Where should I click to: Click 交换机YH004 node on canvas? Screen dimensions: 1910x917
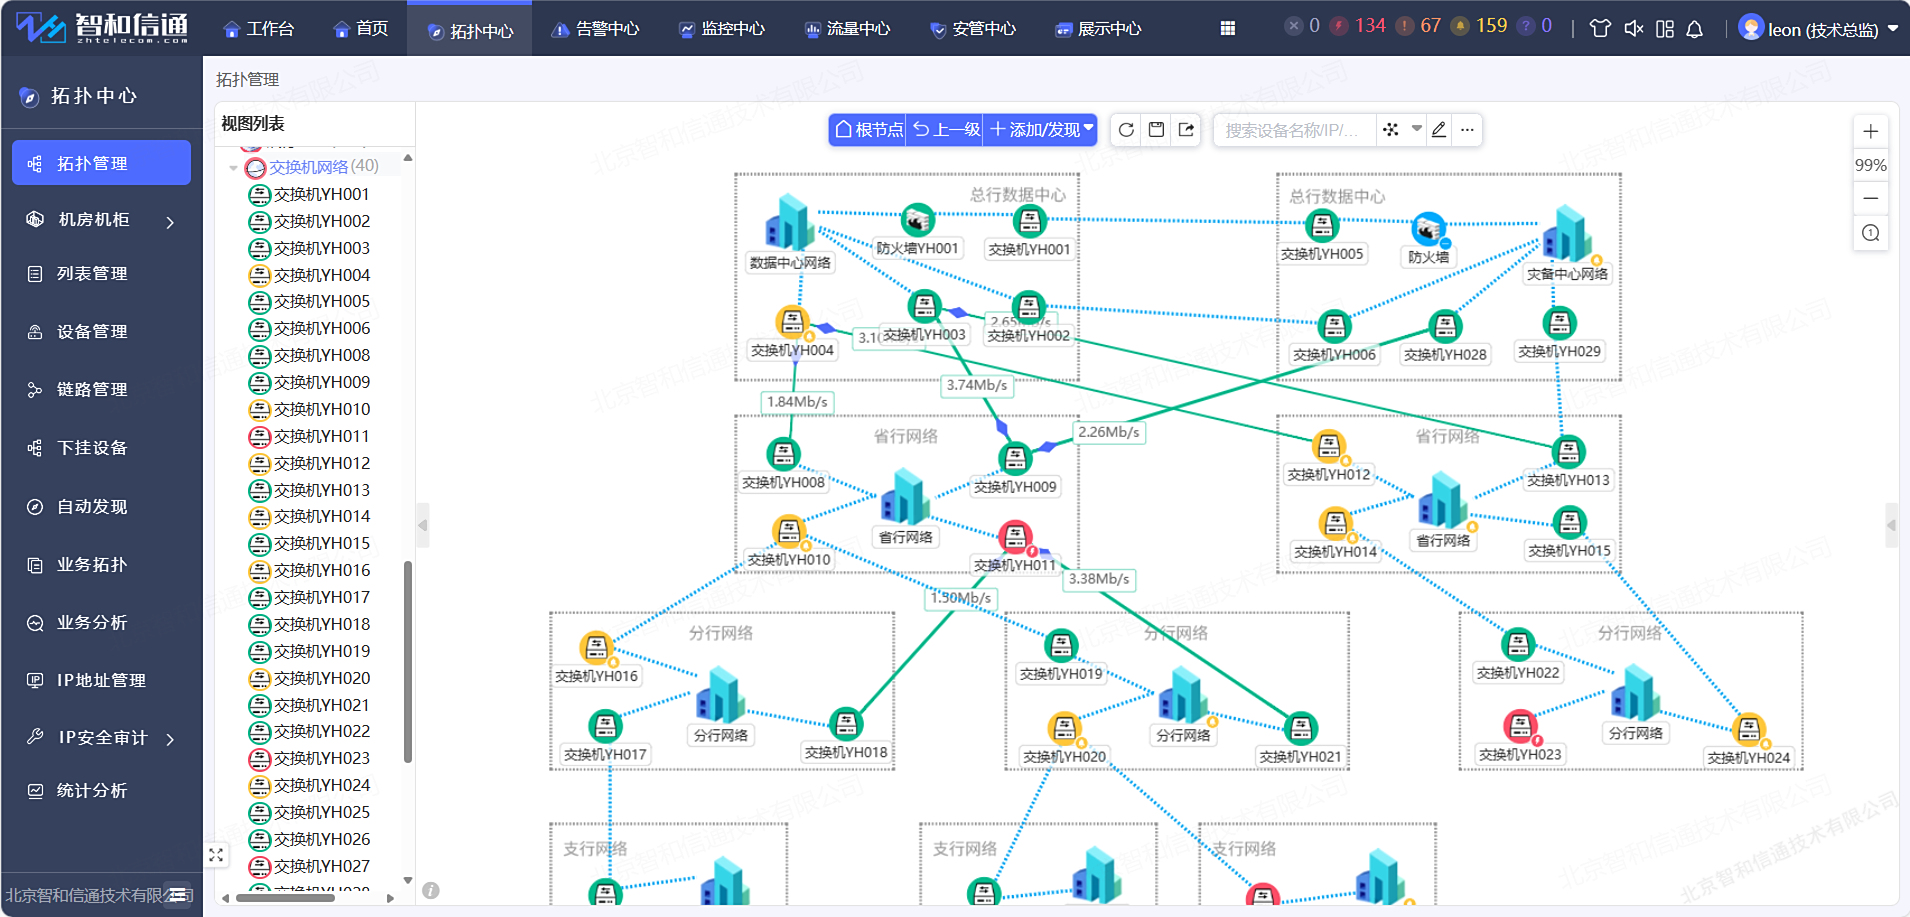(x=793, y=322)
